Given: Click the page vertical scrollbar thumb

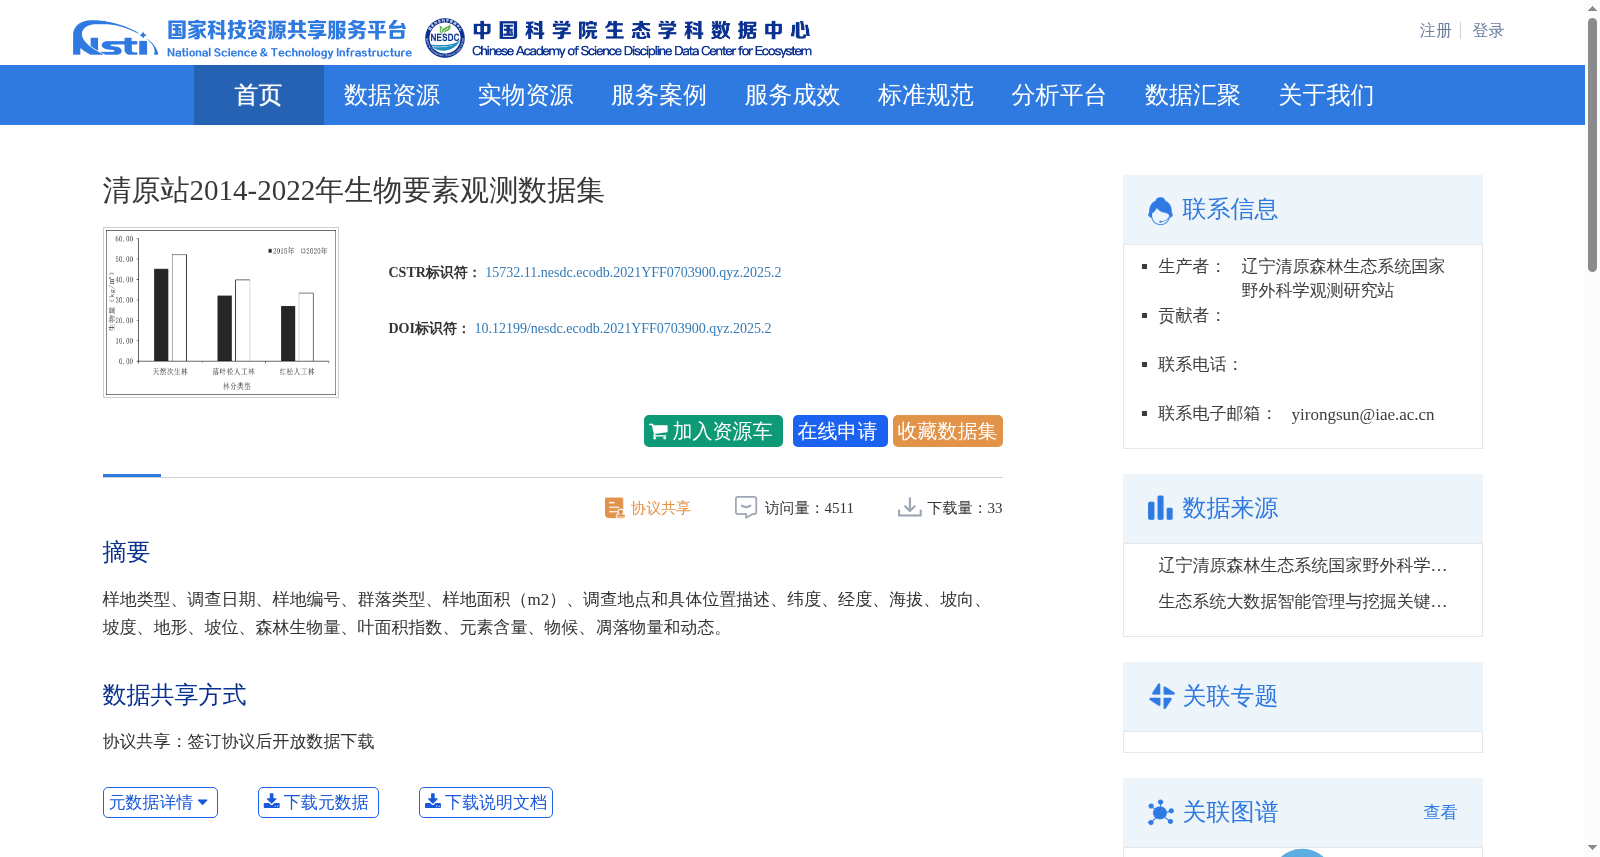Looking at the screenshot, I should click(x=1592, y=145).
